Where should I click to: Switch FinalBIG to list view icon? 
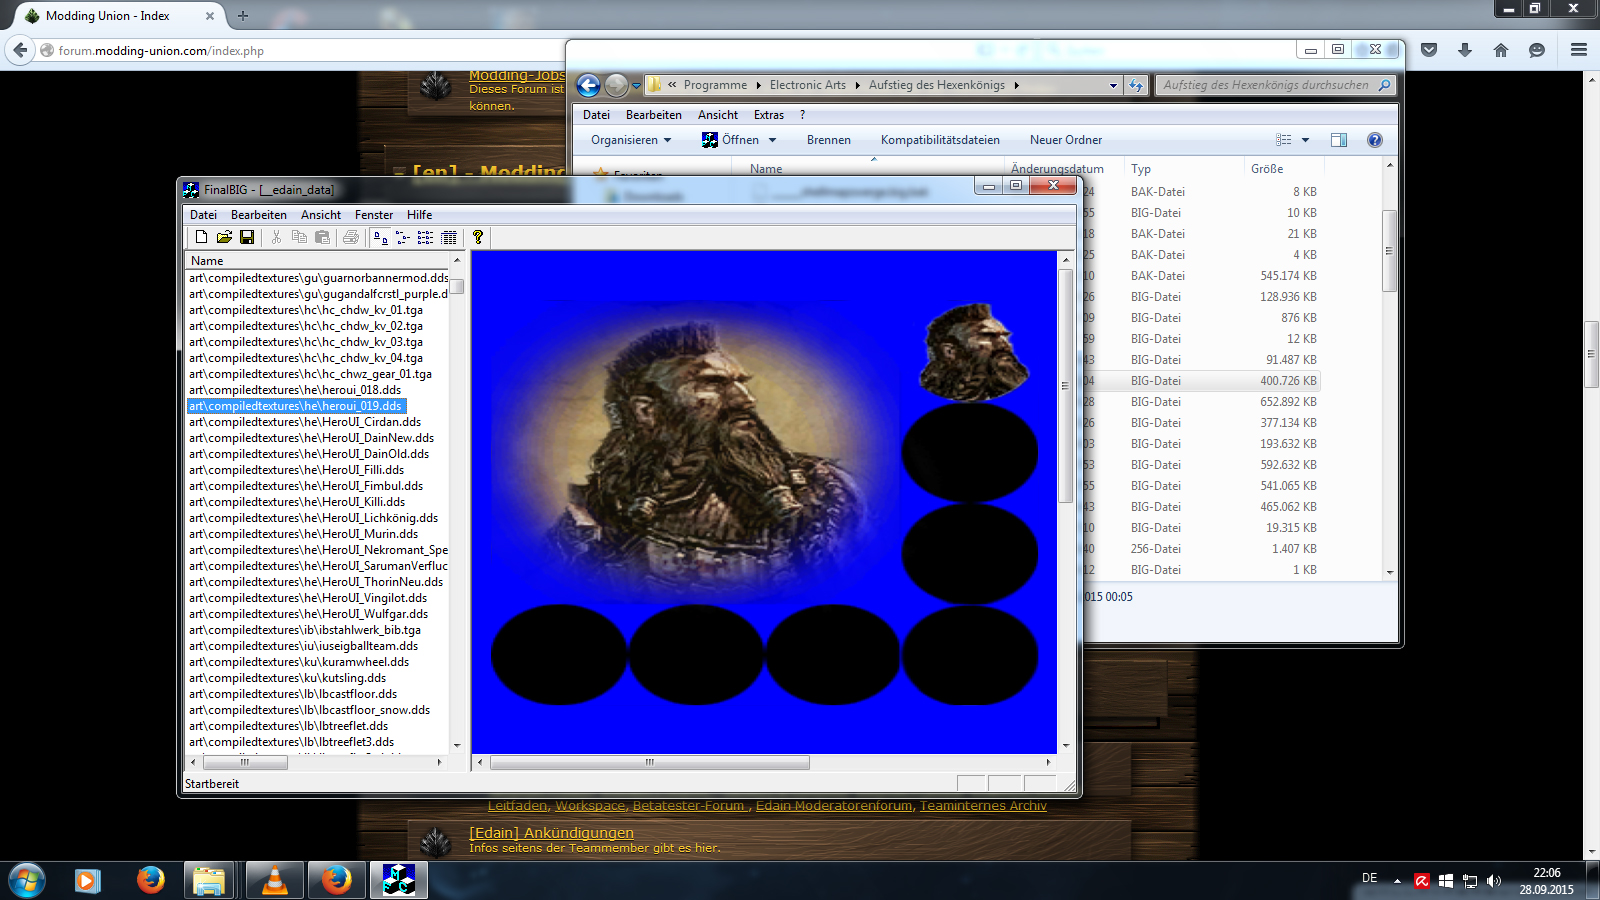click(426, 237)
